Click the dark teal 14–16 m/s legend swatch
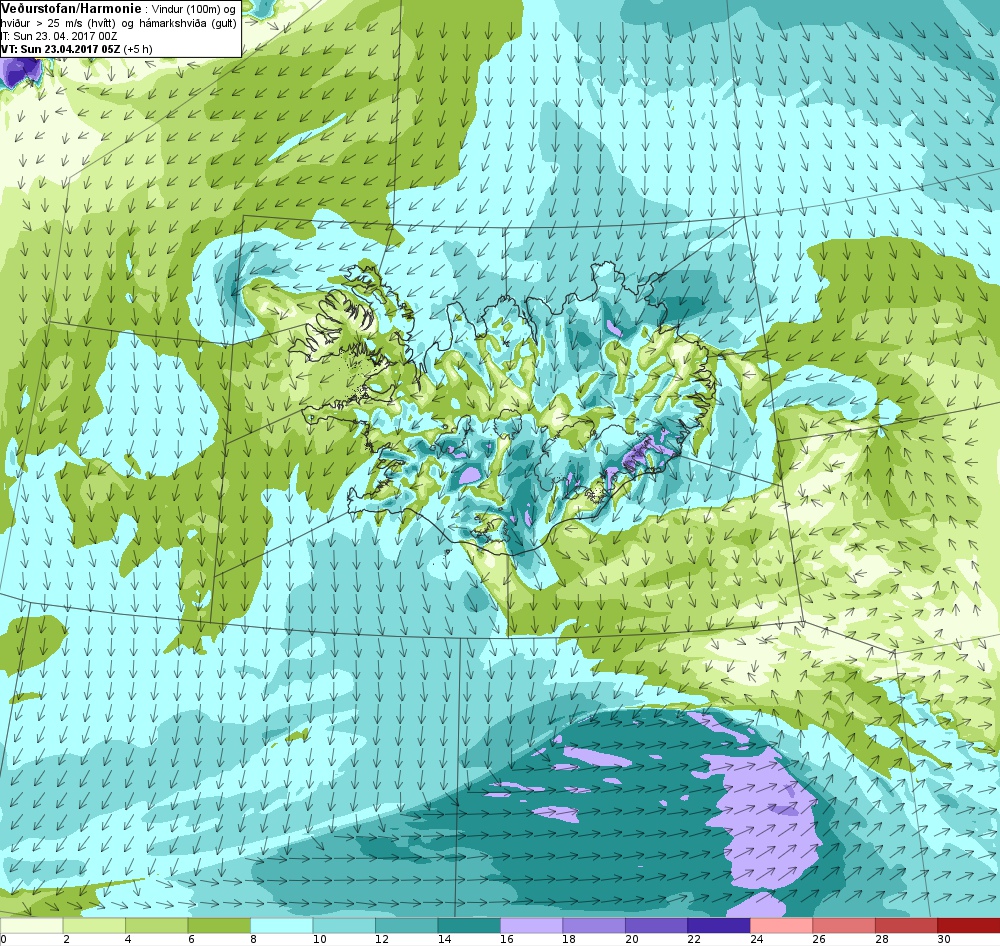The height and width of the screenshot is (946, 1000). pyautogui.click(x=469, y=925)
